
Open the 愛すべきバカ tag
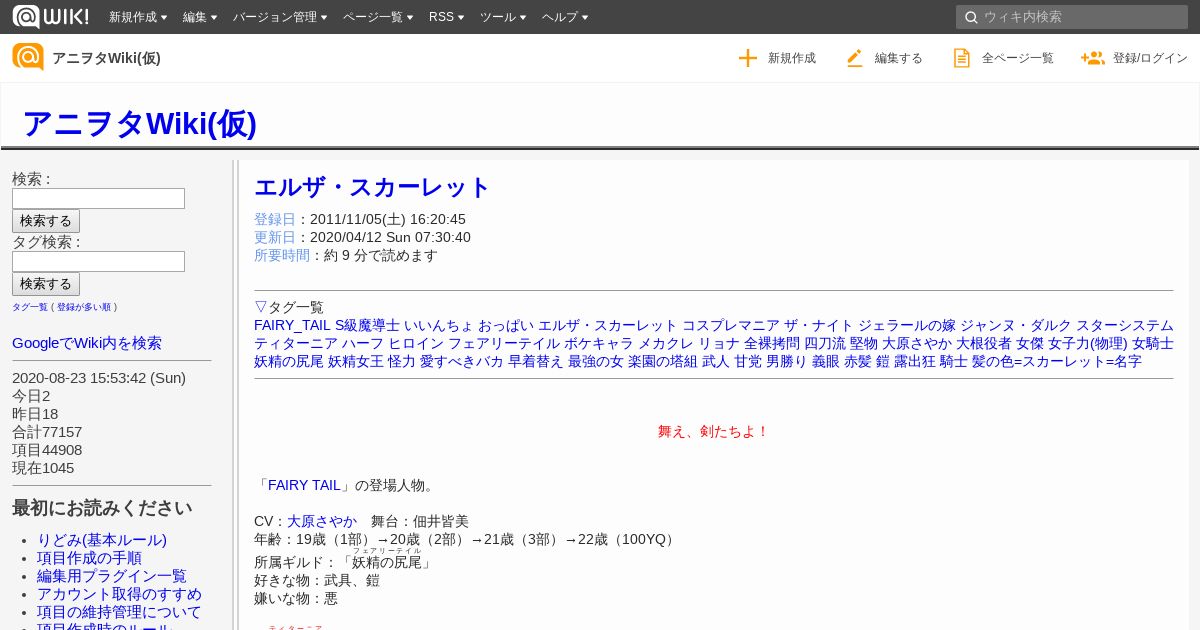[462, 361]
